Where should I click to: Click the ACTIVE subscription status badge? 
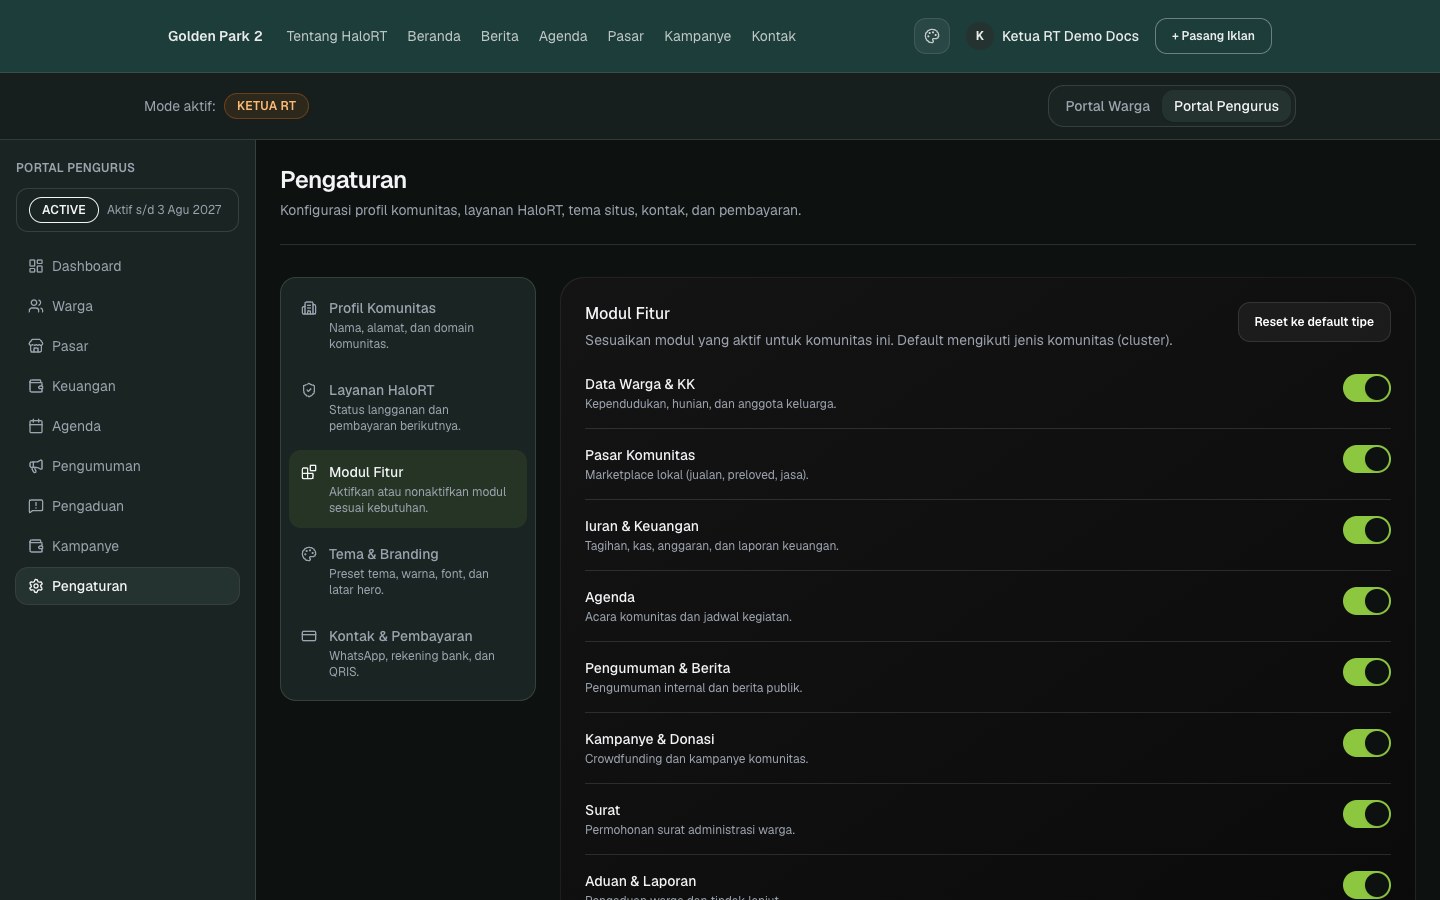pyautogui.click(x=64, y=210)
